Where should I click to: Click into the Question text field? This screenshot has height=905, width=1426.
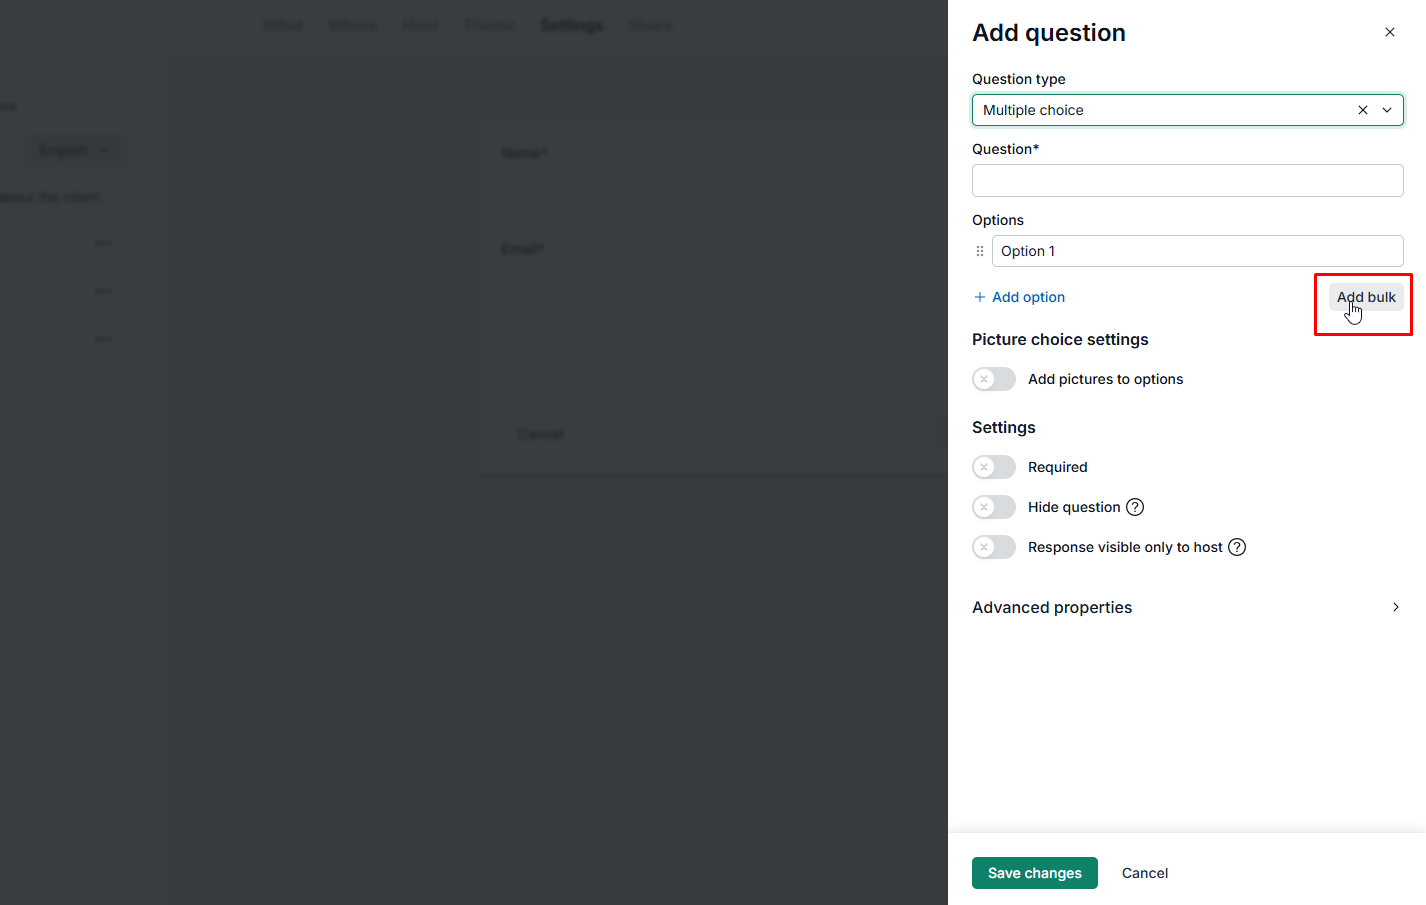click(x=1187, y=181)
